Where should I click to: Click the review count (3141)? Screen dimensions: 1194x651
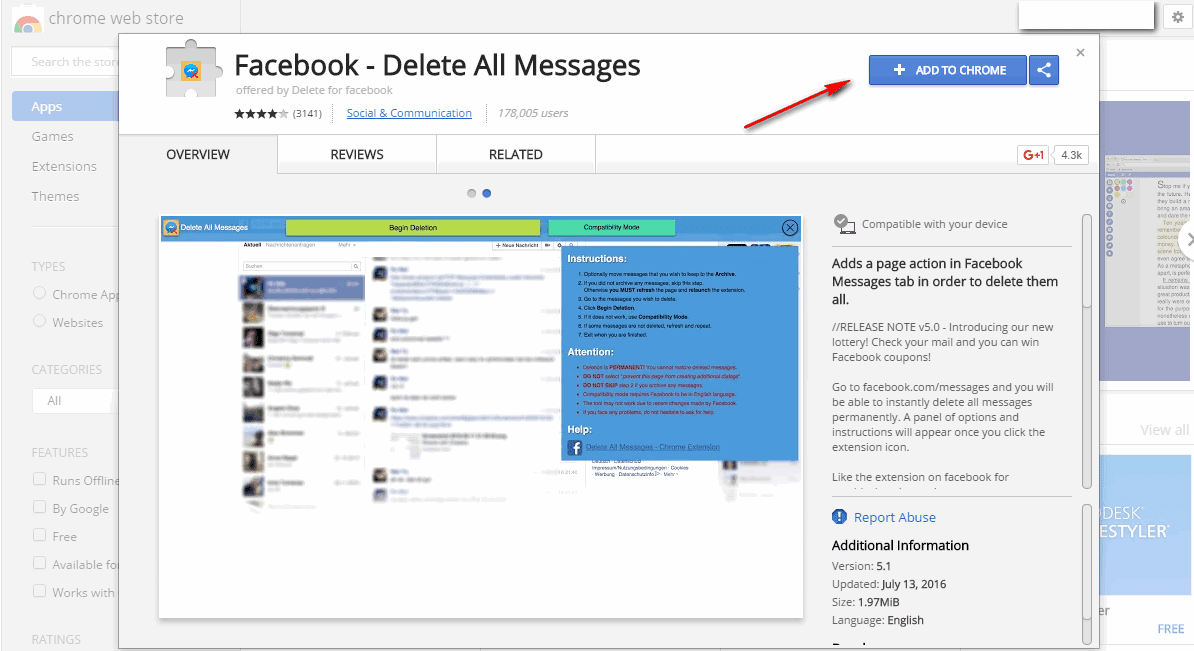(308, 113)
